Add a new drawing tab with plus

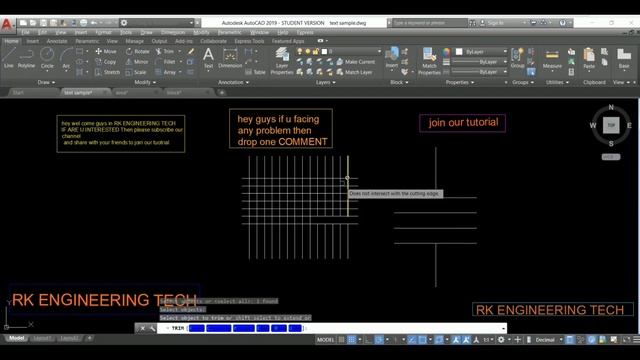pos(222,93)
